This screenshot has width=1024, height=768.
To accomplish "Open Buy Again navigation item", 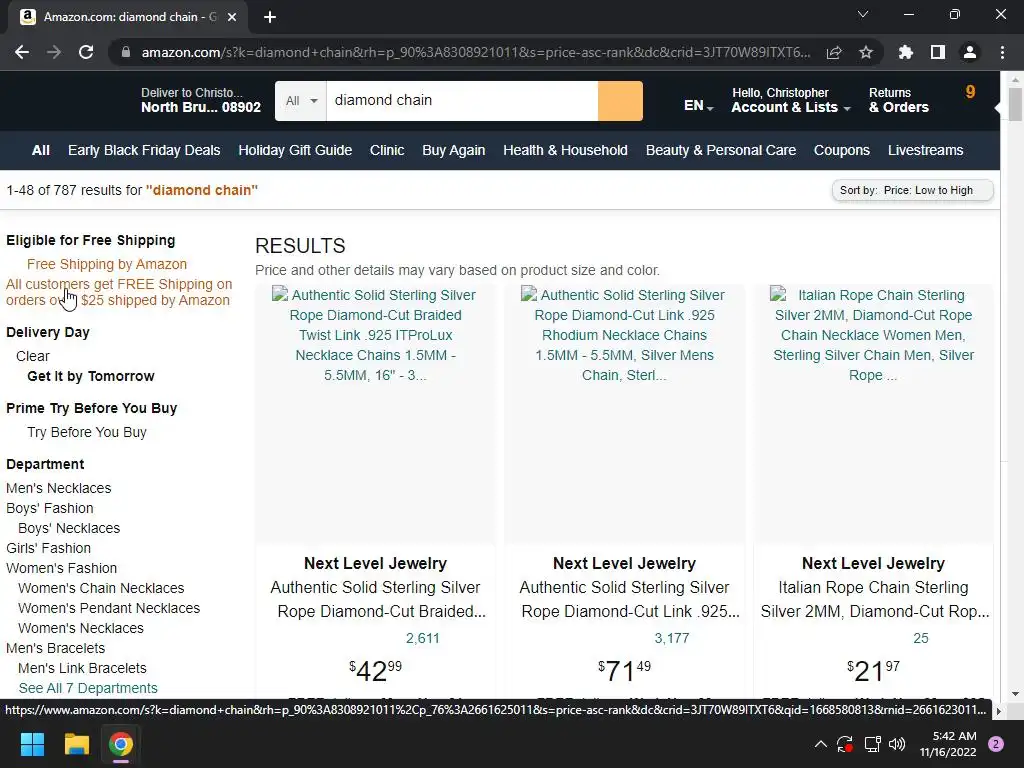I will click(x=453, y=150).
